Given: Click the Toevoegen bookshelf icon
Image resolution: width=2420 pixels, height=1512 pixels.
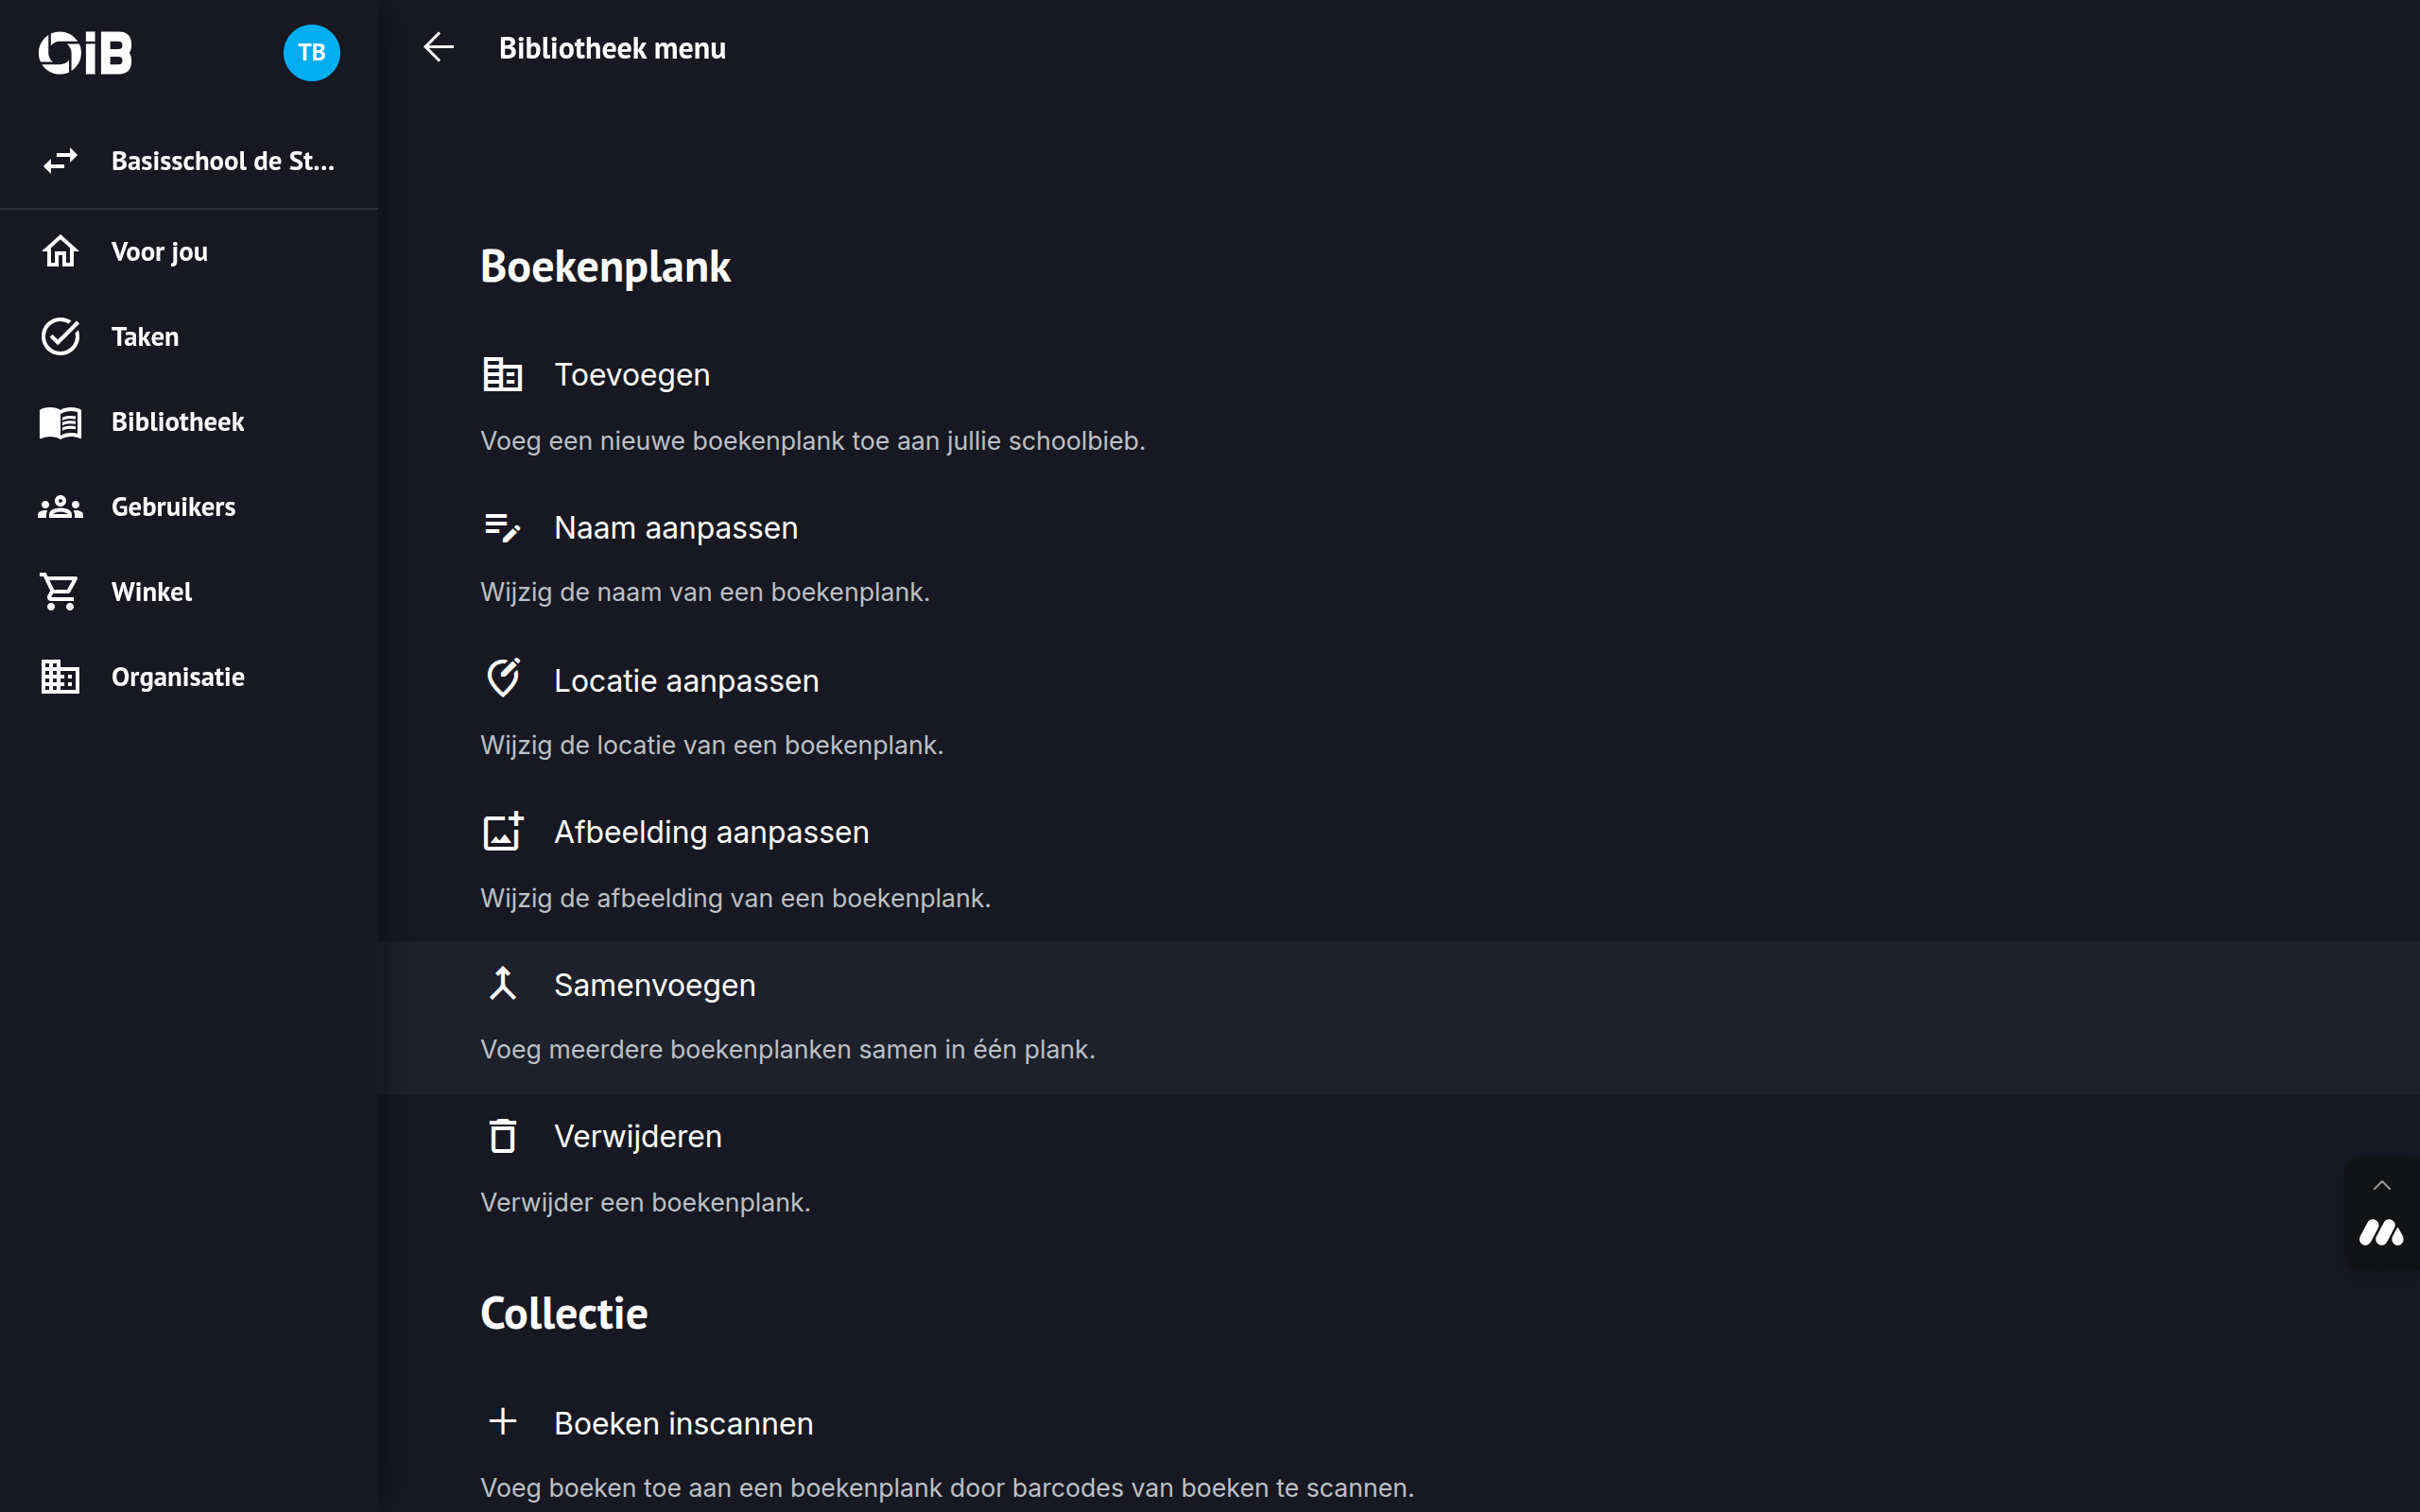Looking at the screenshot, I should tap(502, 375).
